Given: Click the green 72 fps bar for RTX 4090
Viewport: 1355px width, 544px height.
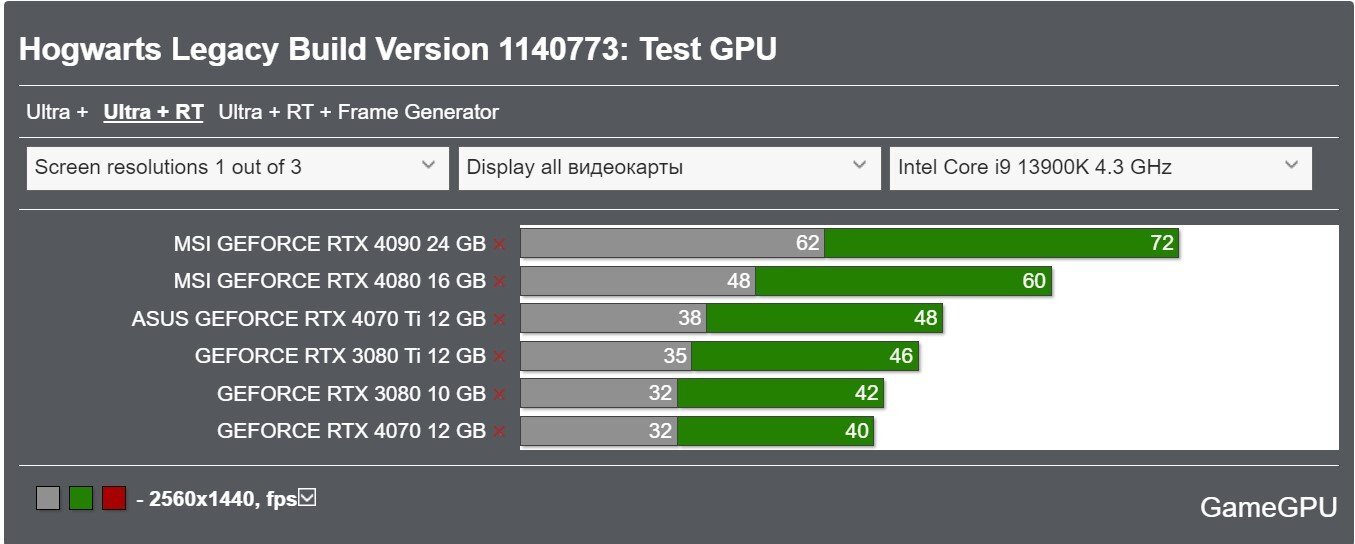Looking at the screenshot, I should [1002, 243].
